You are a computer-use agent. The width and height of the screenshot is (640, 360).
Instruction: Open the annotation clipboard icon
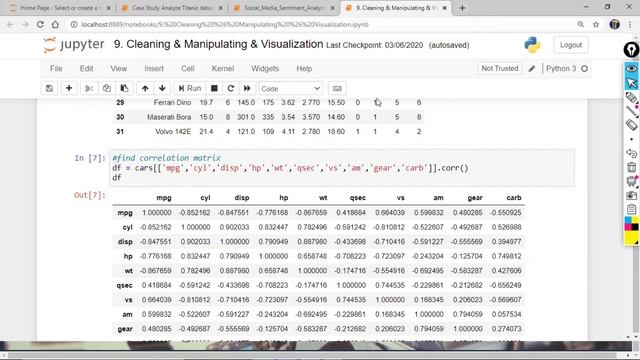631,209
